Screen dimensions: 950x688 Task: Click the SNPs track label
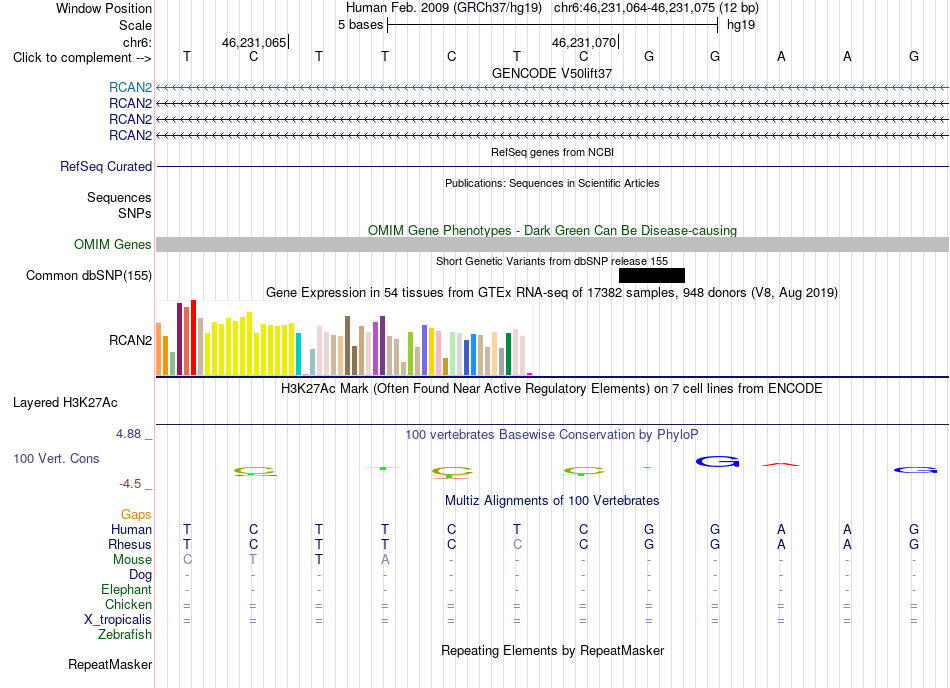click(x=135, y=213)
